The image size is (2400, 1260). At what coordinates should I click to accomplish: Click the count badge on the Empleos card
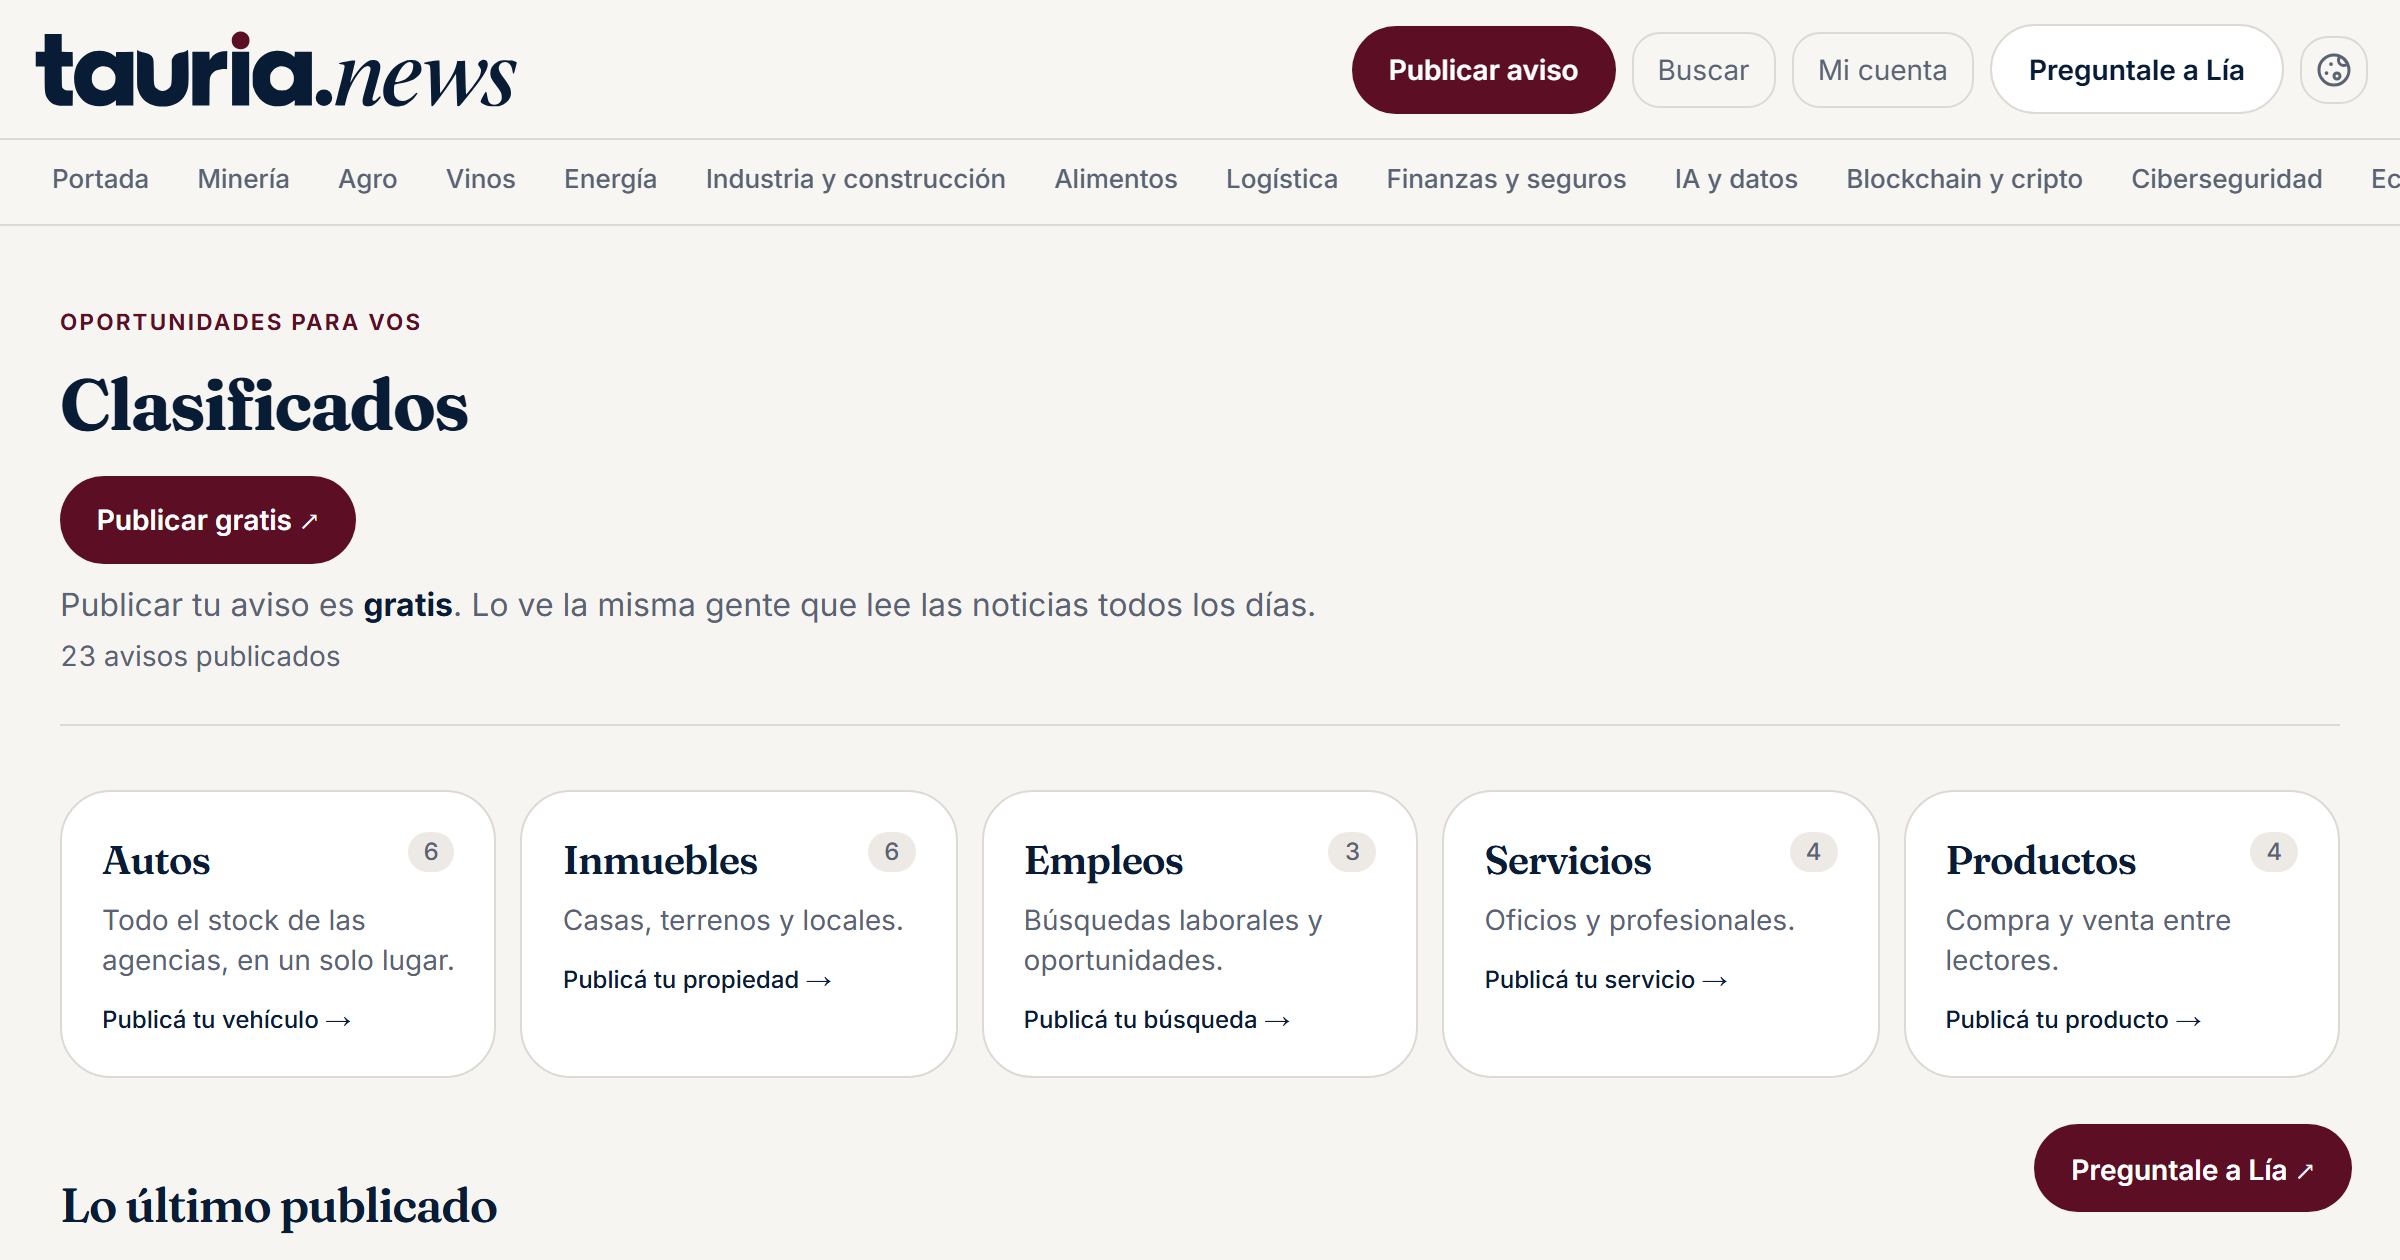coord(1352,852)
